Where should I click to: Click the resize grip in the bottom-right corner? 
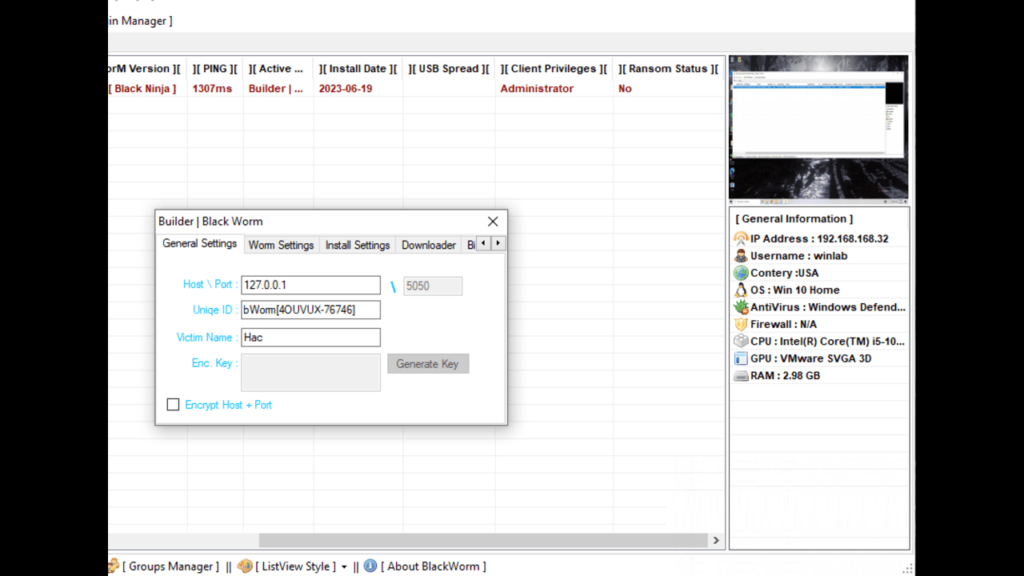908,569
